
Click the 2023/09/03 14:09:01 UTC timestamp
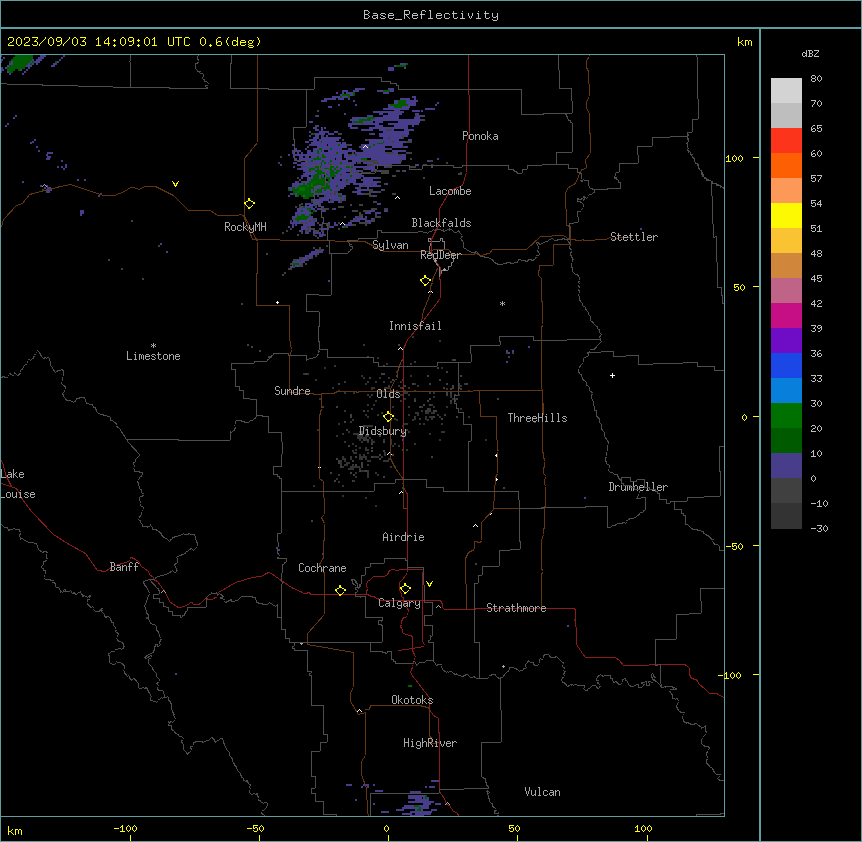100,42
